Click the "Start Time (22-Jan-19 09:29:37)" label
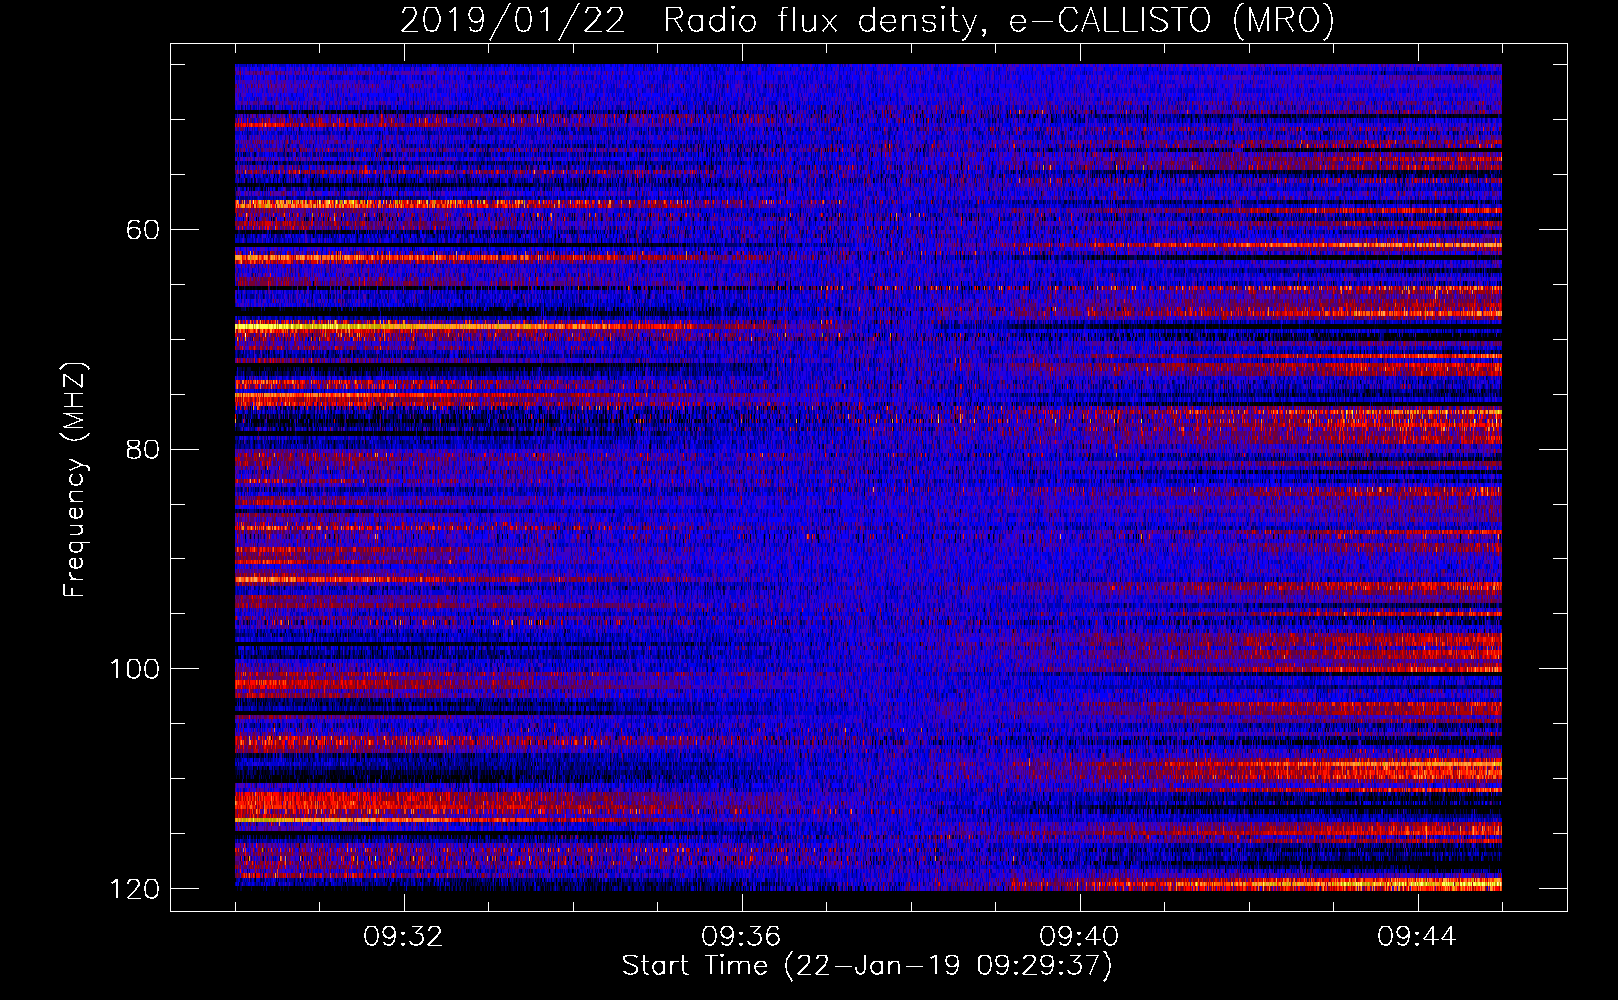 [x=867, y=966]
